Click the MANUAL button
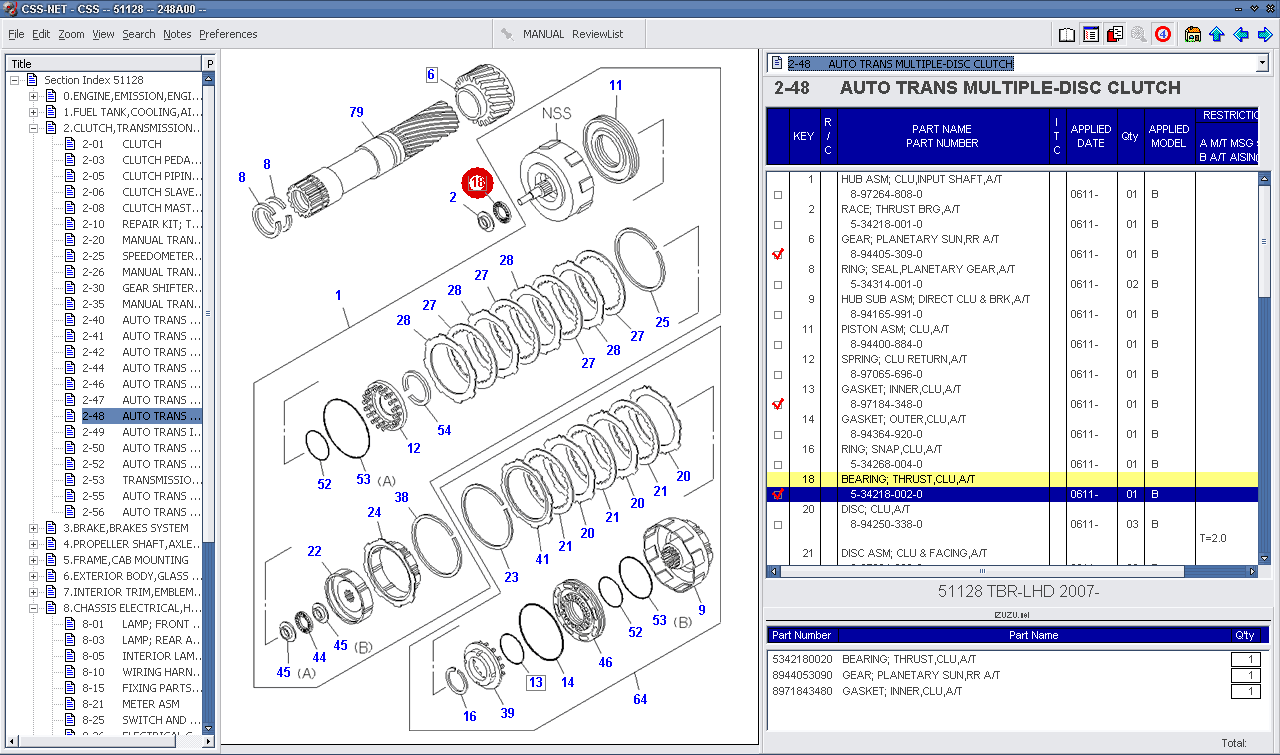 [x=543, y=34]
